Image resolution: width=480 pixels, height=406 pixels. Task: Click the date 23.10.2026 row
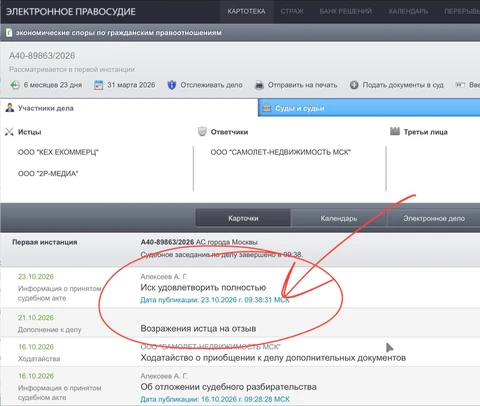[36, 277]
